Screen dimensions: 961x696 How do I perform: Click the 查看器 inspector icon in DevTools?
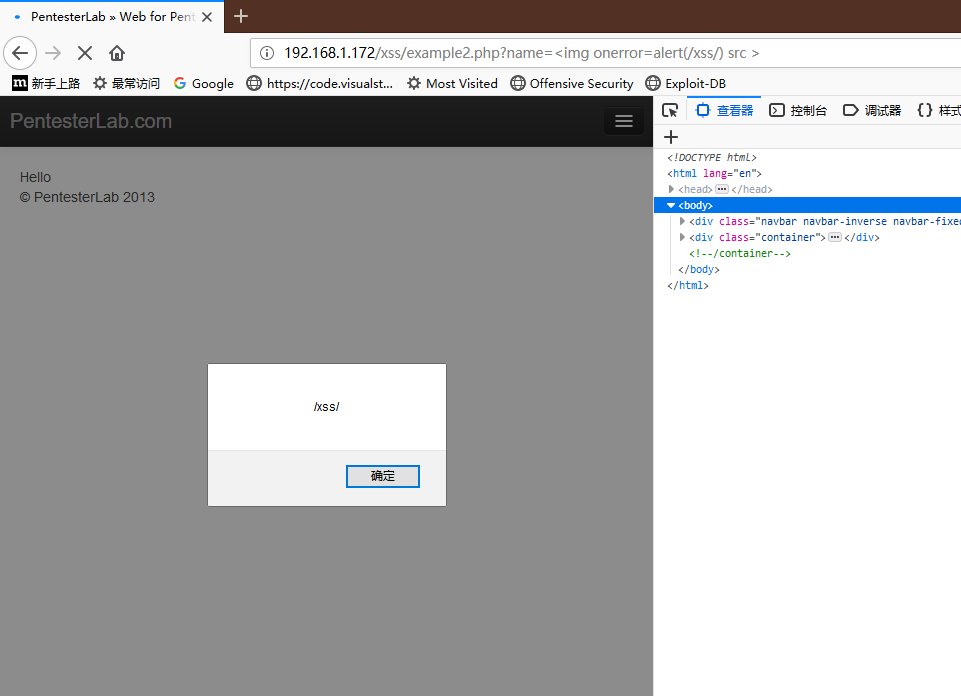[x=723, y=110]
